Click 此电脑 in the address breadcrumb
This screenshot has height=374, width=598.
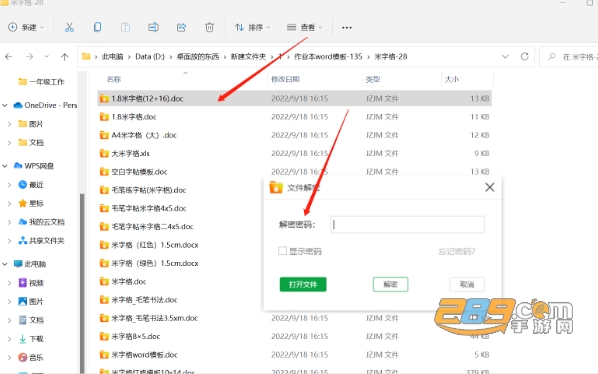[x=113, y=56]
